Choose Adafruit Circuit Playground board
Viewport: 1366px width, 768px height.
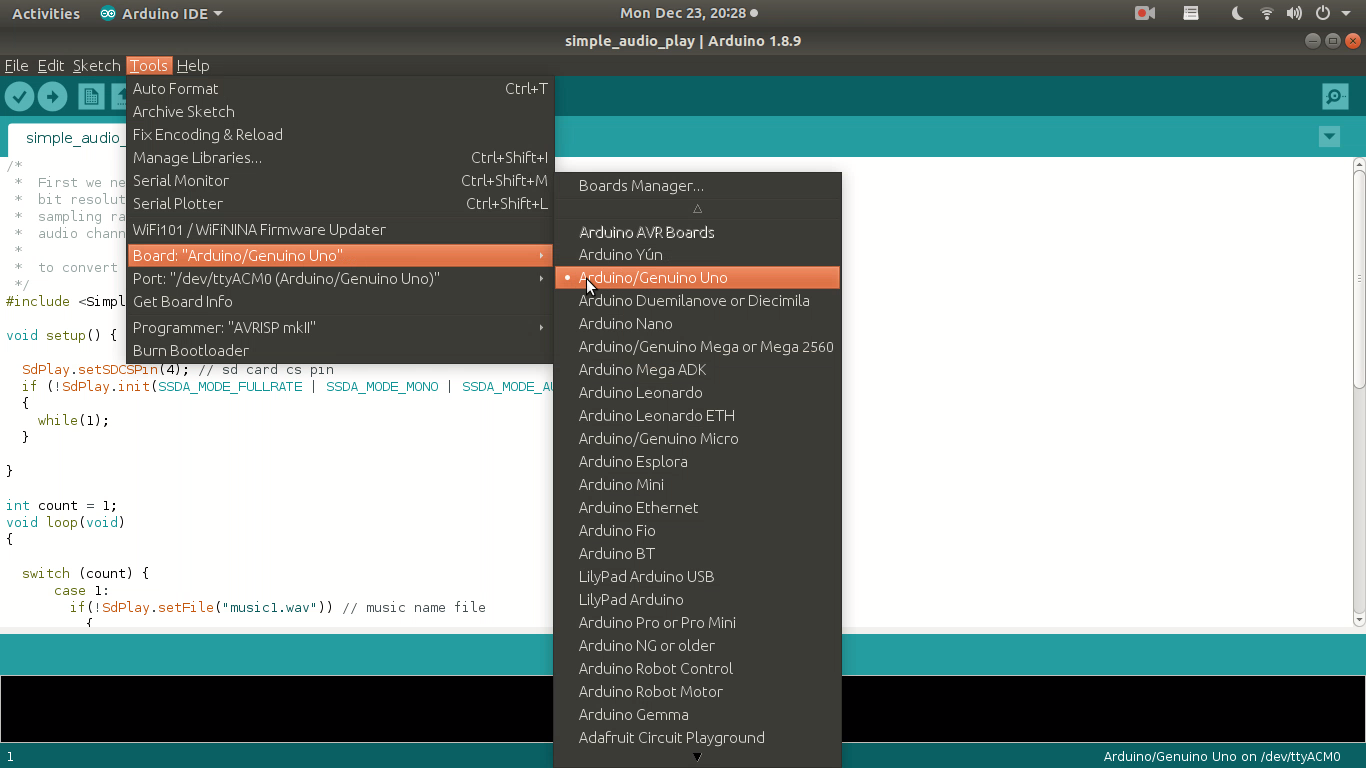697,738
